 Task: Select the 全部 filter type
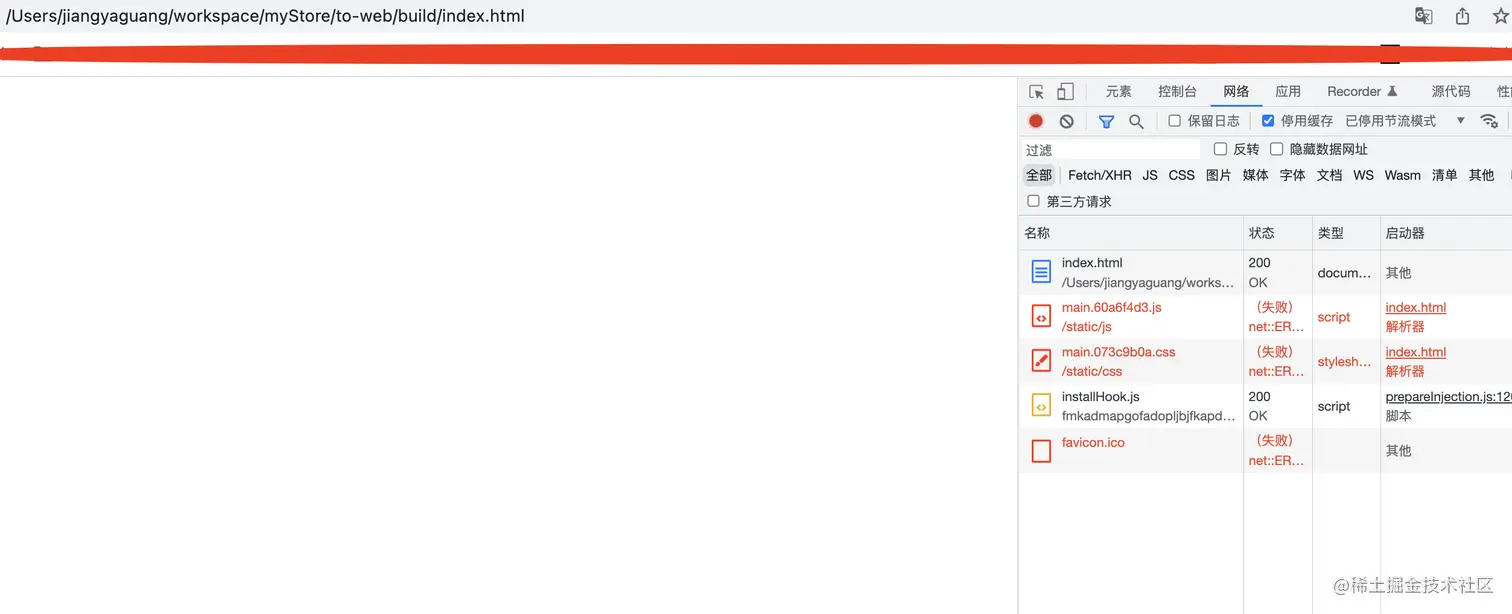(x=1039, y=175)
